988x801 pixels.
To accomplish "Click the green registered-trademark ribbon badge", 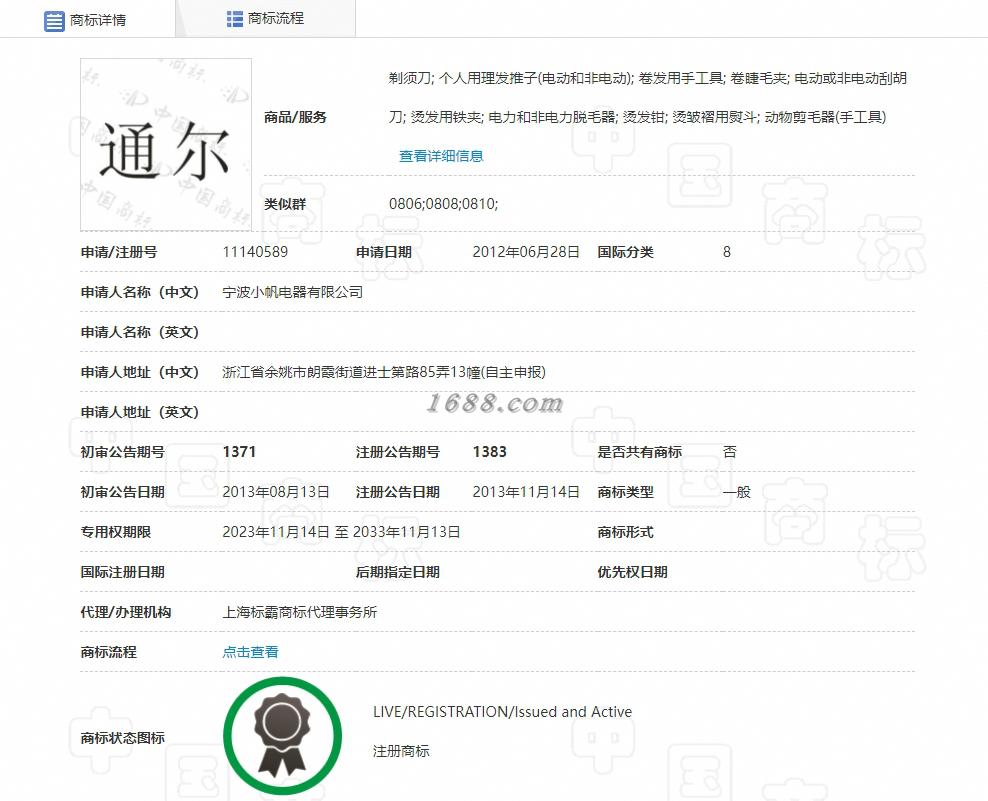I will (282, 736).
